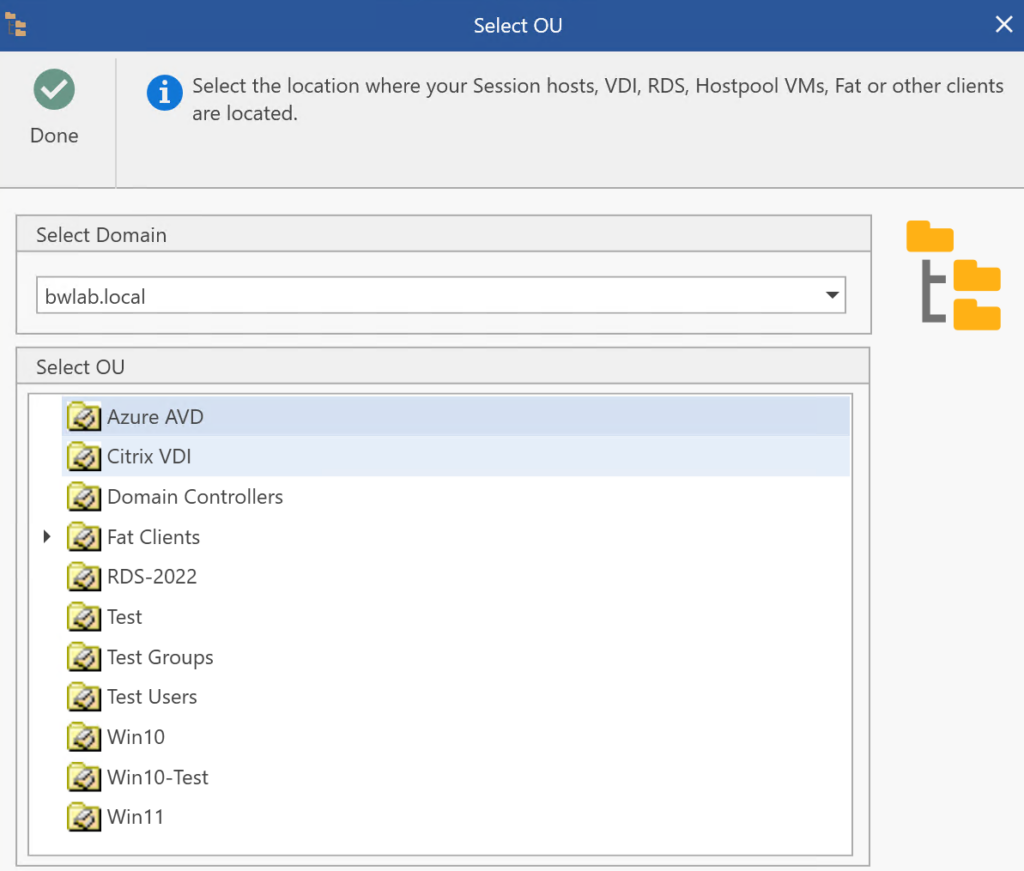The height and width of the screenshot is (871, 1024).
Task: Click the Select OU group header label
Action: click(x=80, y=366)
